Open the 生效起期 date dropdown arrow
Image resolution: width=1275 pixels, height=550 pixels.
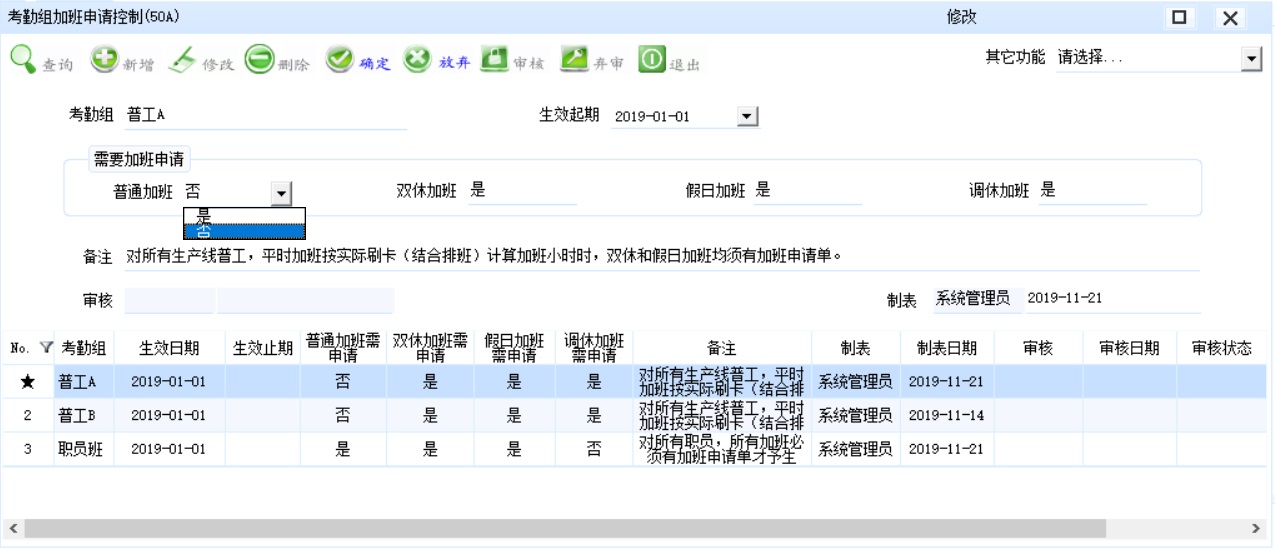[x=745, y=117]
